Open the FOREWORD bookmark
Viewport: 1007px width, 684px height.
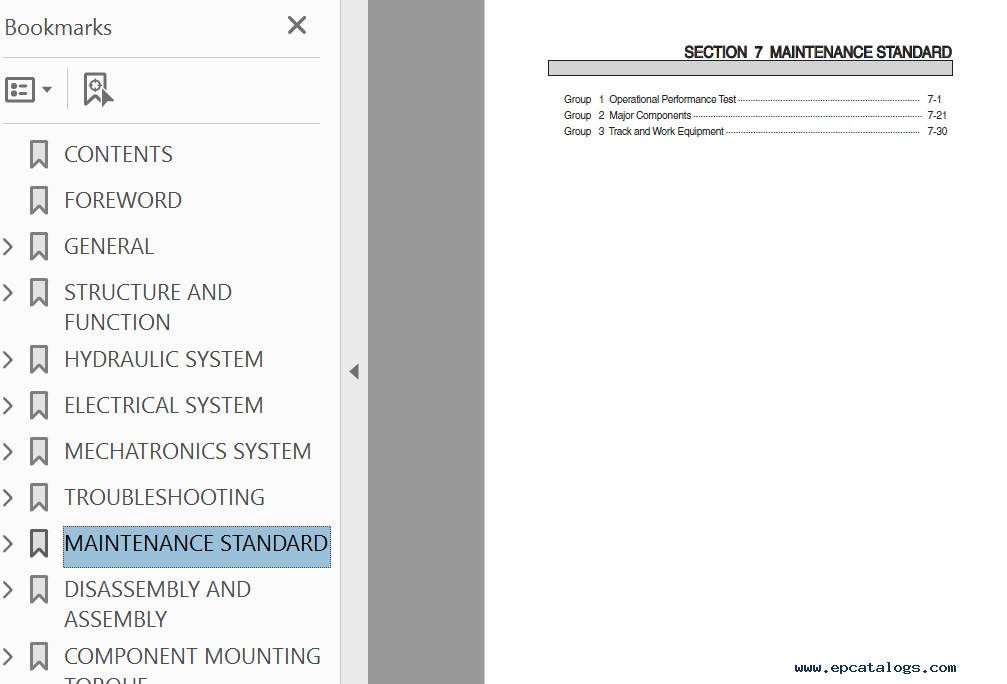pyautogui.click(x=123, y=200)
